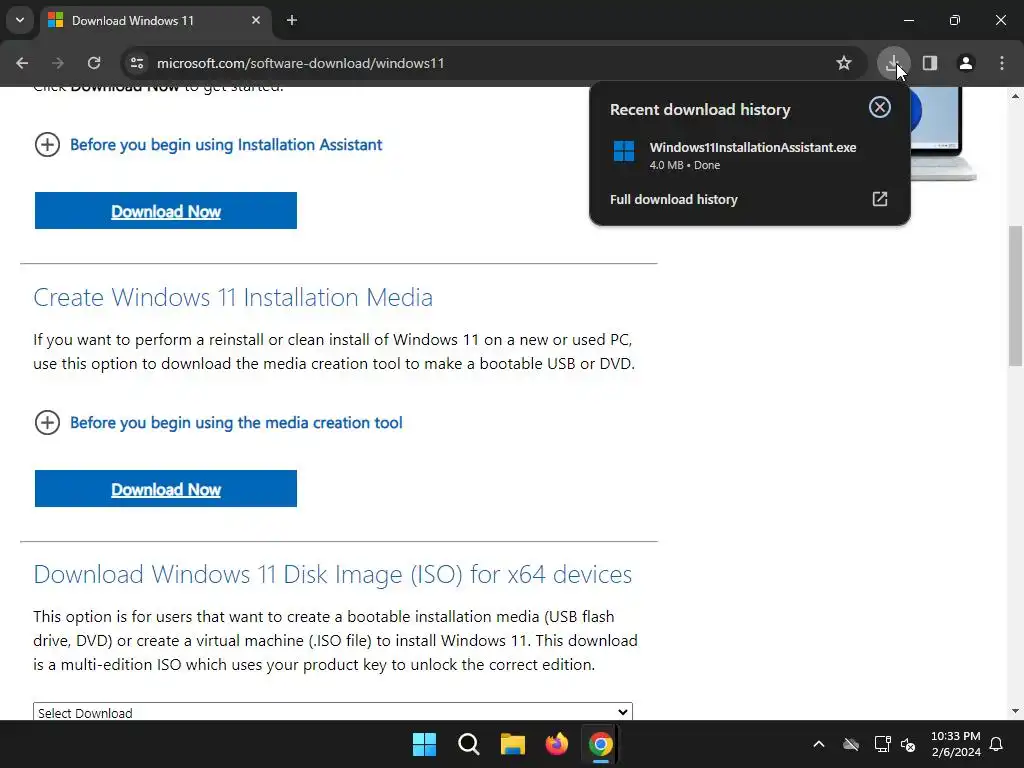Click the muted volume tray icon
1024x768 pixels.
(908, 744)
